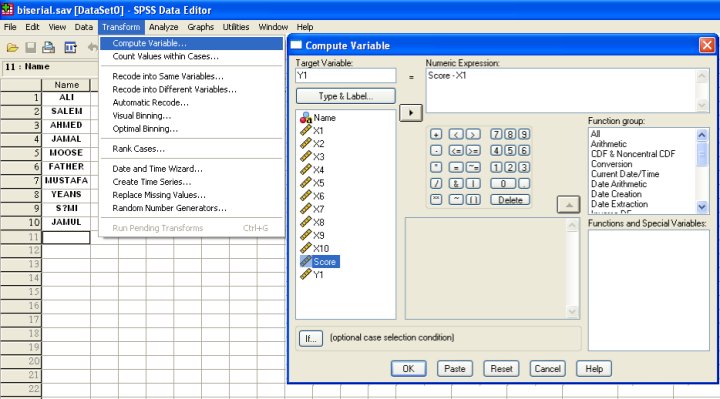This screenshot has height=399, width=720.
Task: Click the vertical bar OR operator button
Action: (473, 184)
